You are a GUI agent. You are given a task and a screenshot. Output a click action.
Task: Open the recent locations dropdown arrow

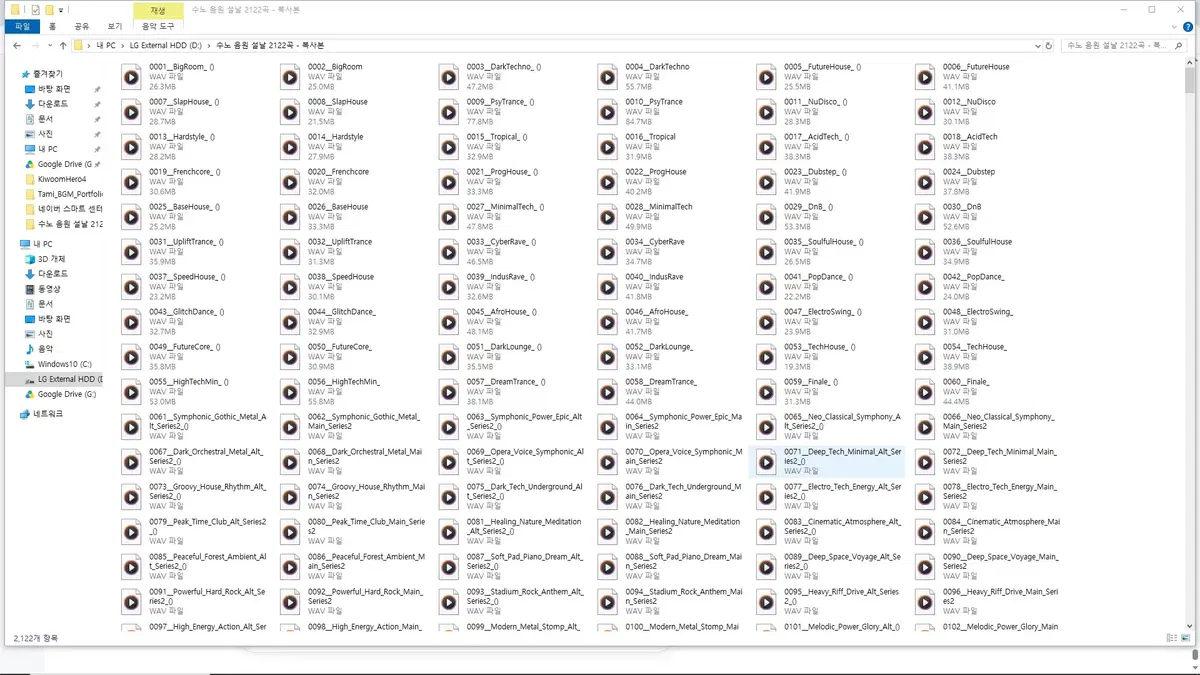(x=49, y=45)
